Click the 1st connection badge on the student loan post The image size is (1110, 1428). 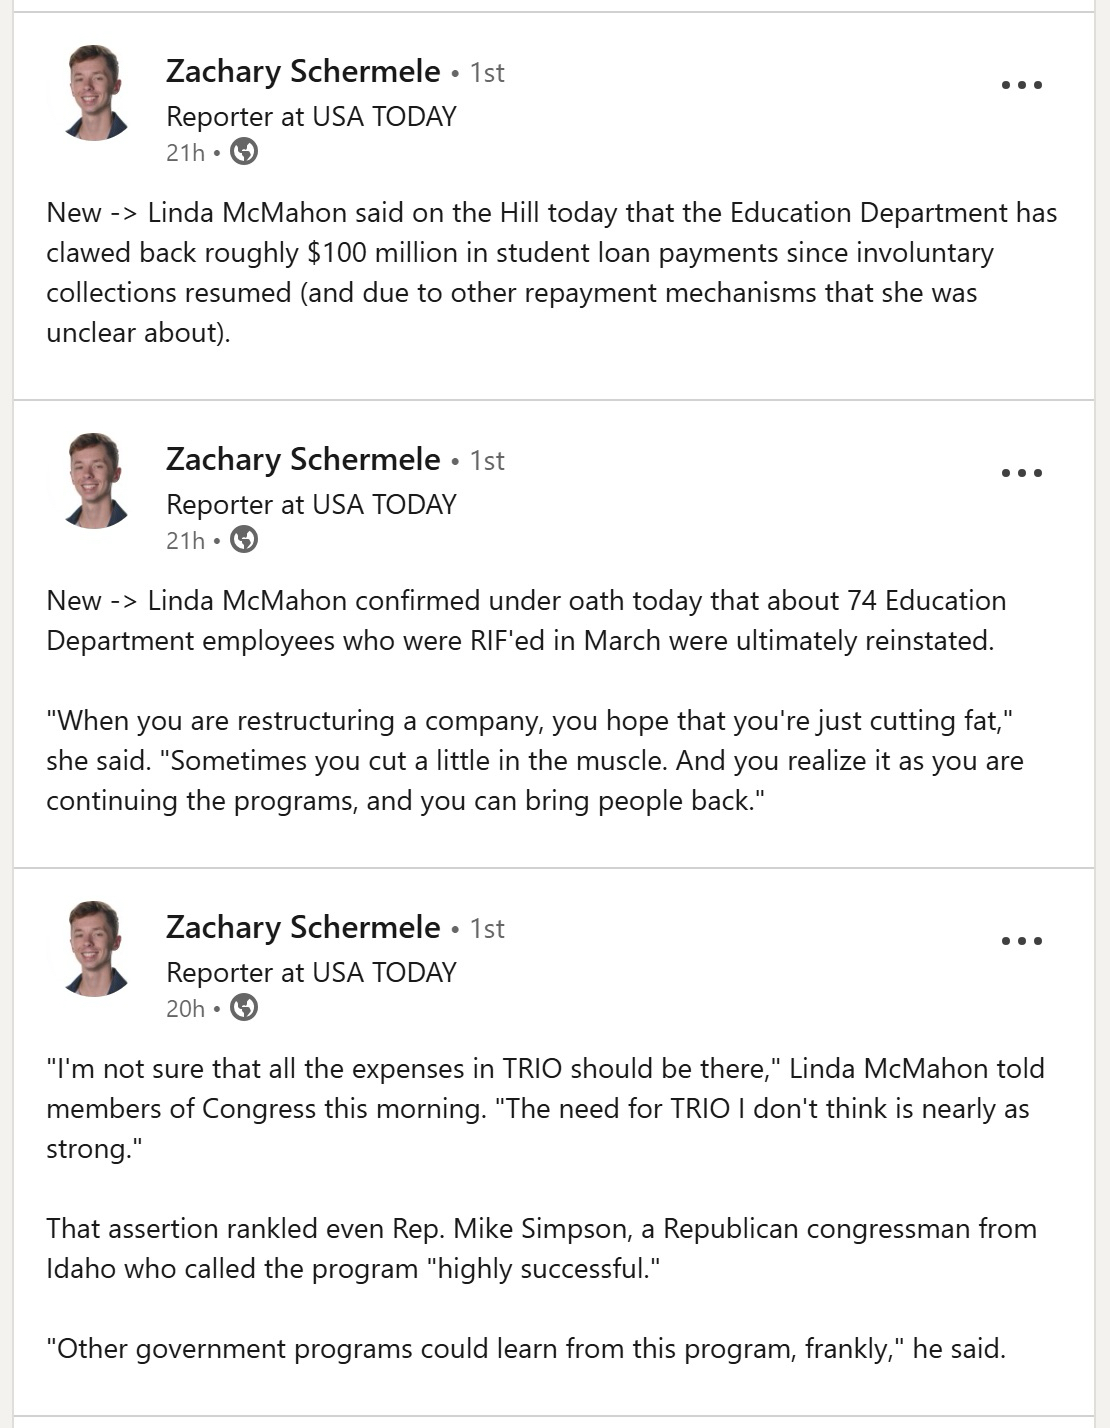(487, 73)
